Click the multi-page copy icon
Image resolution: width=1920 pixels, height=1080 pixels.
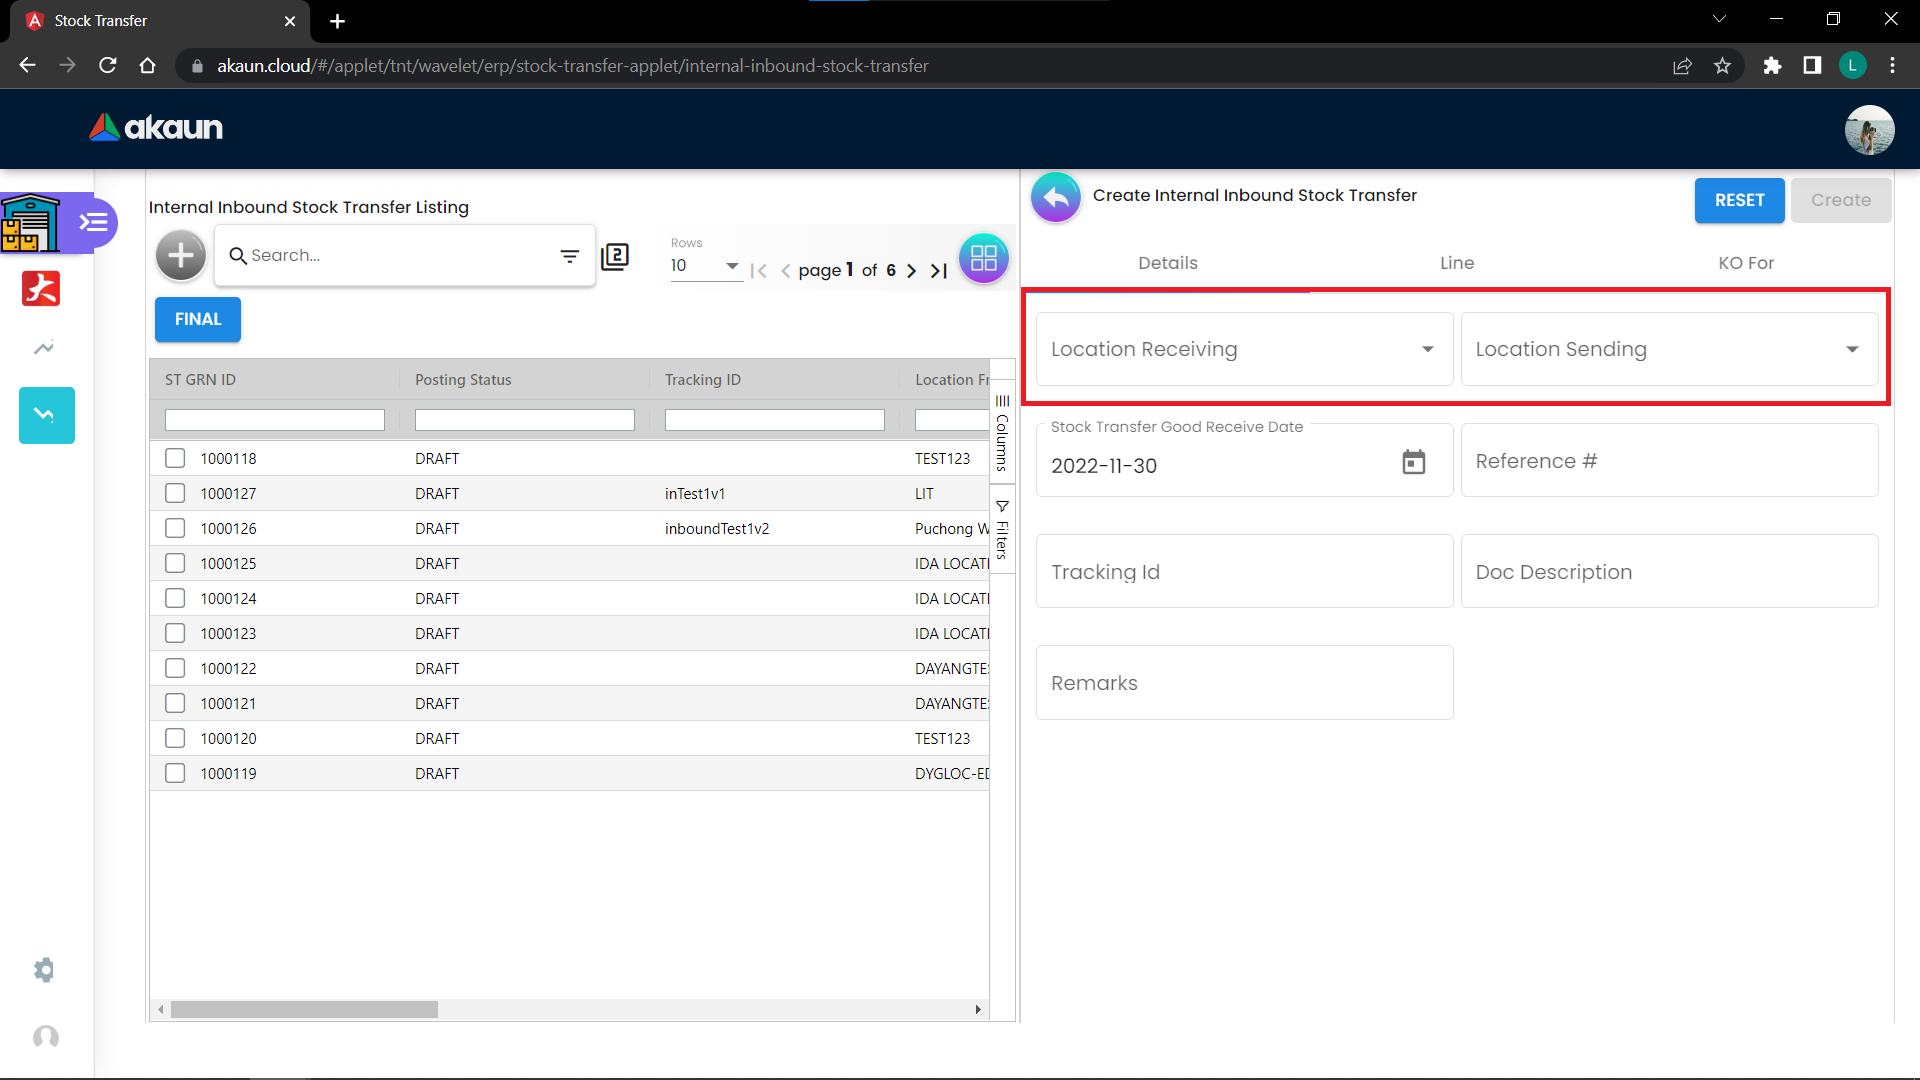coord(615,257)
